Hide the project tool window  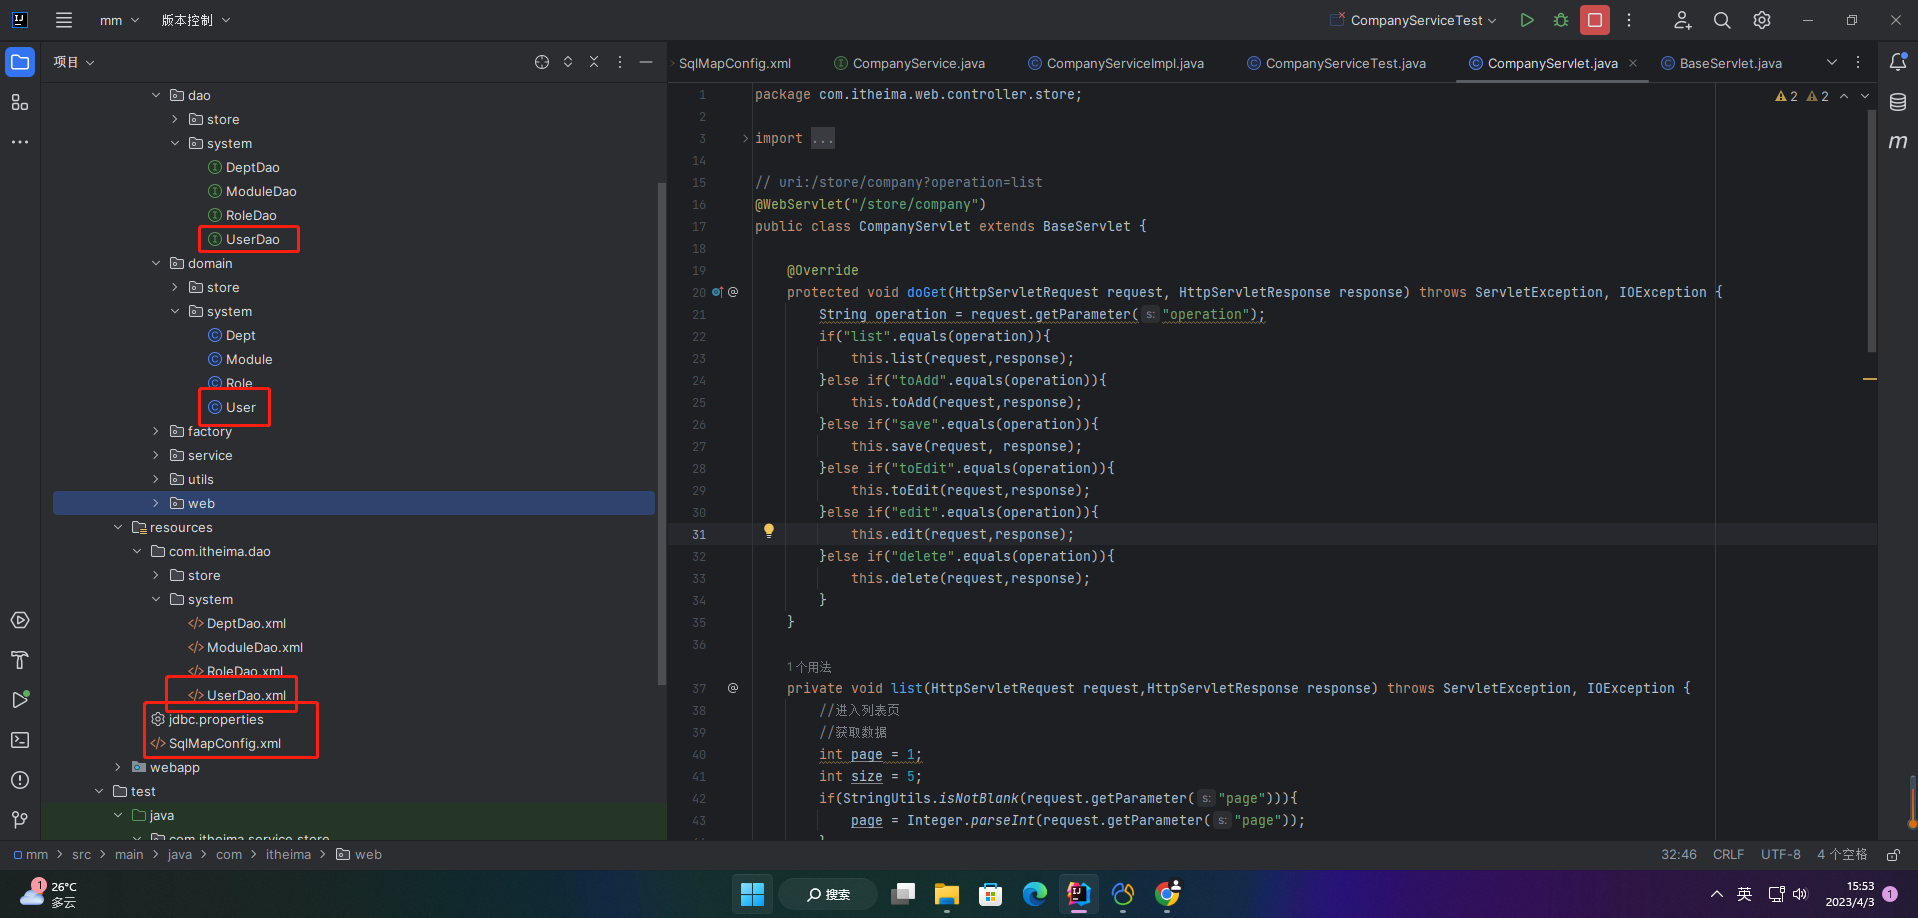[x=646, y=62]
